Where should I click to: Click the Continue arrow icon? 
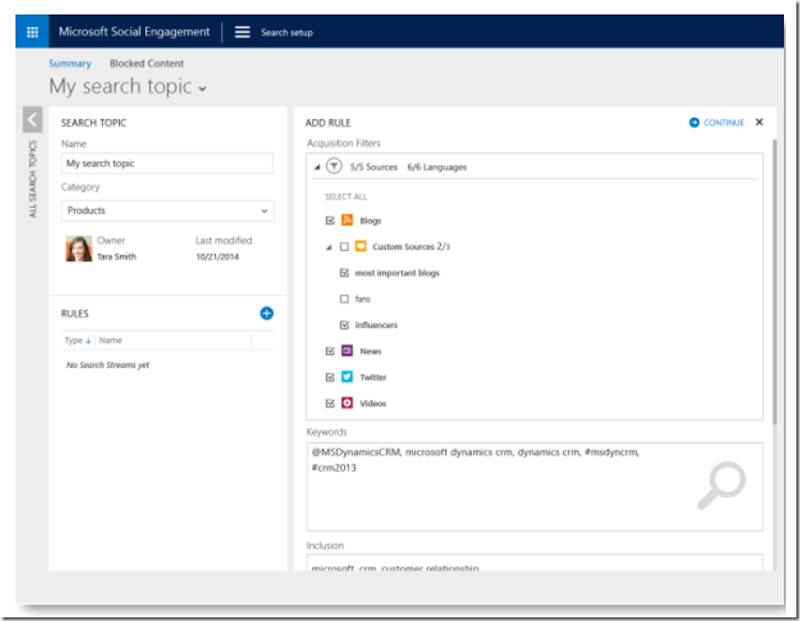[694, 122]
